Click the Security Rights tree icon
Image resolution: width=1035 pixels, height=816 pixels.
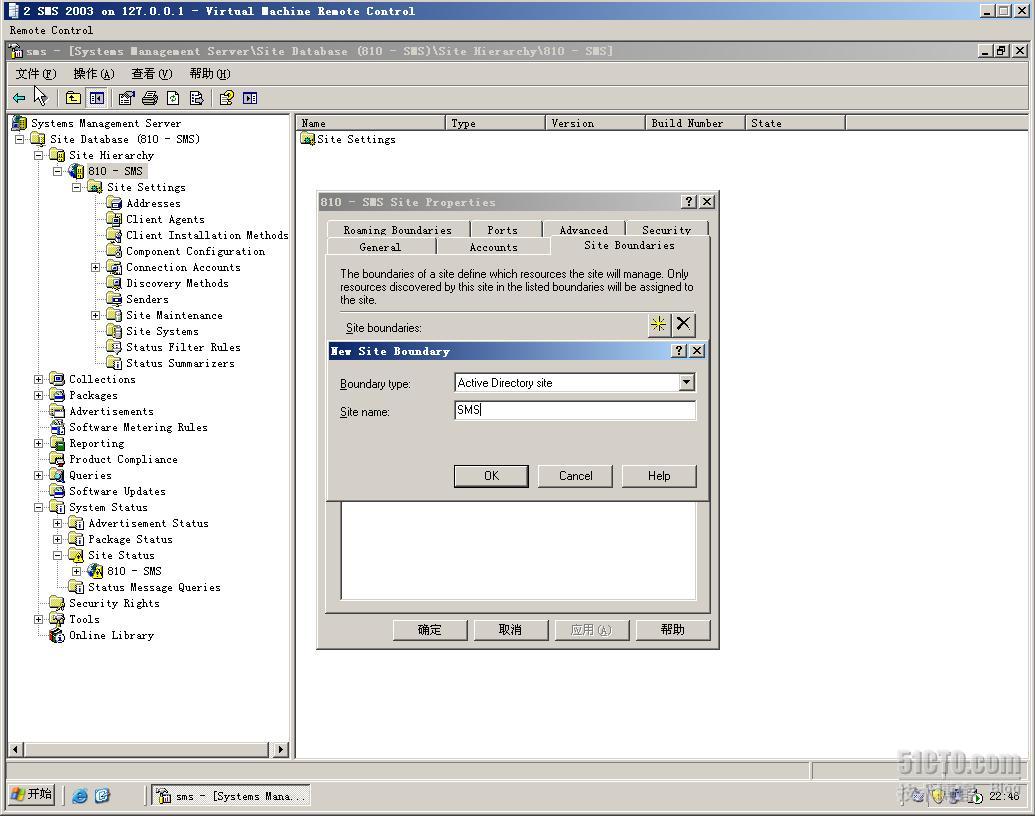click(57, 603)
